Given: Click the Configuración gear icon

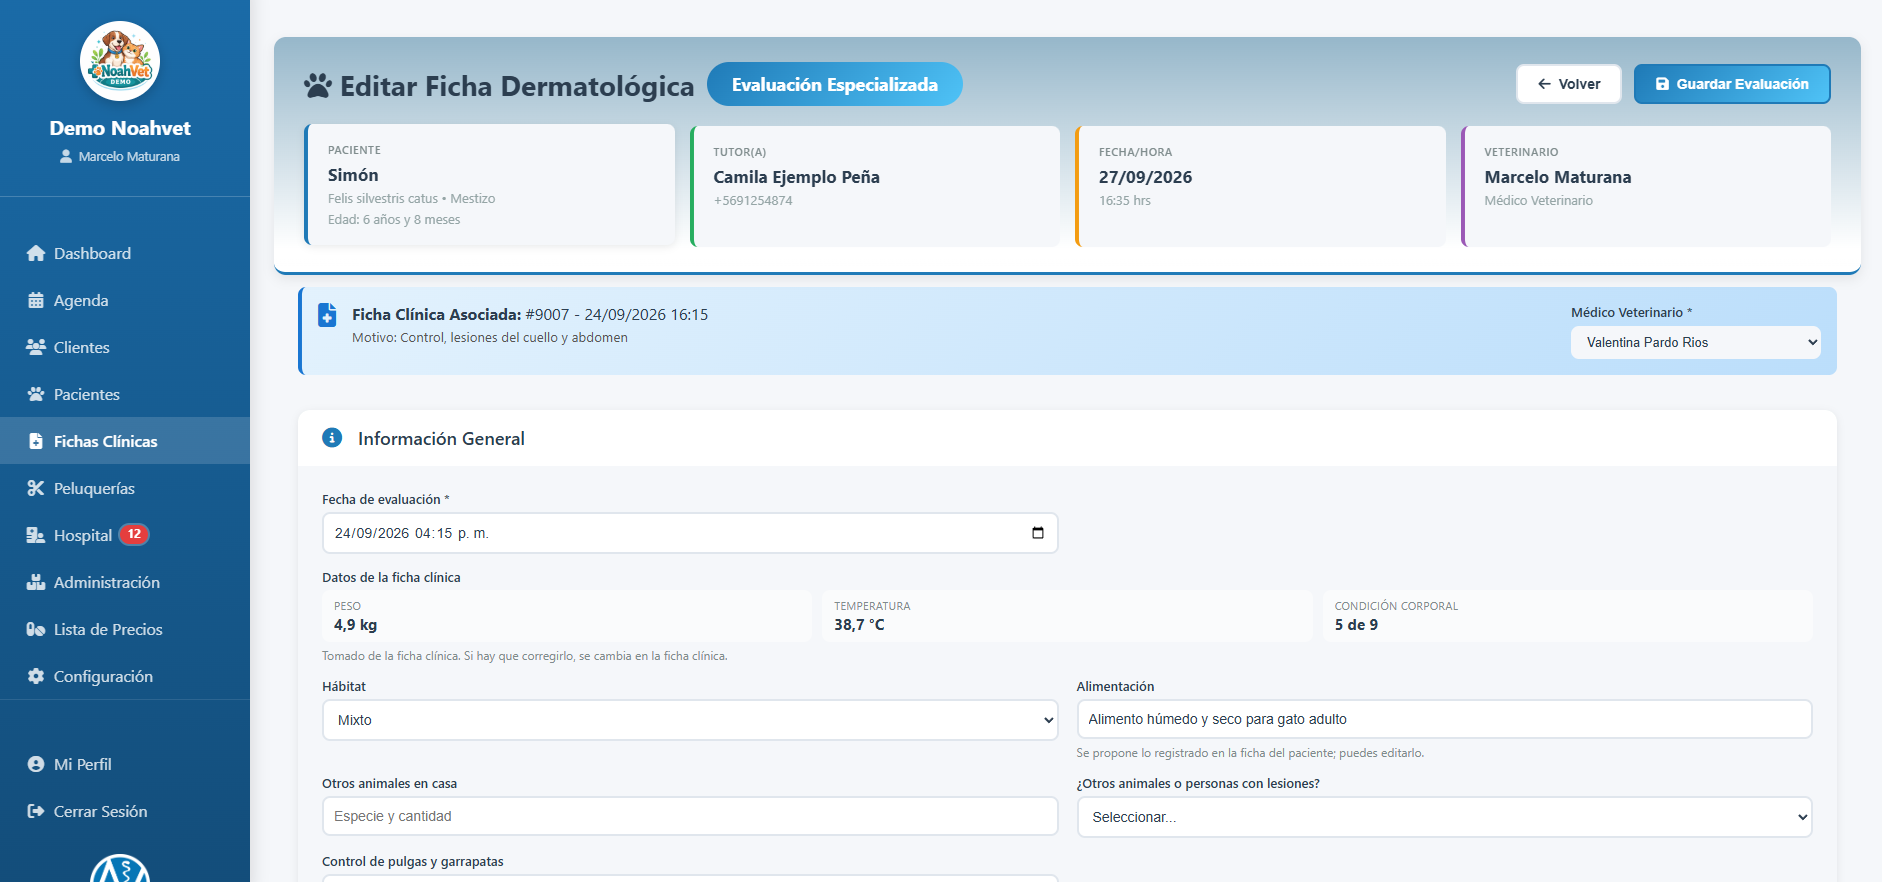Looking at the screenshot, I should pos(36,676).
